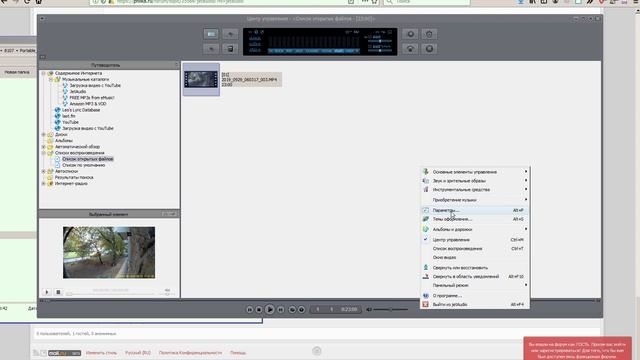Click the record circle button beside the display
The image size is (640, 360).
click(x=411, y=34)
